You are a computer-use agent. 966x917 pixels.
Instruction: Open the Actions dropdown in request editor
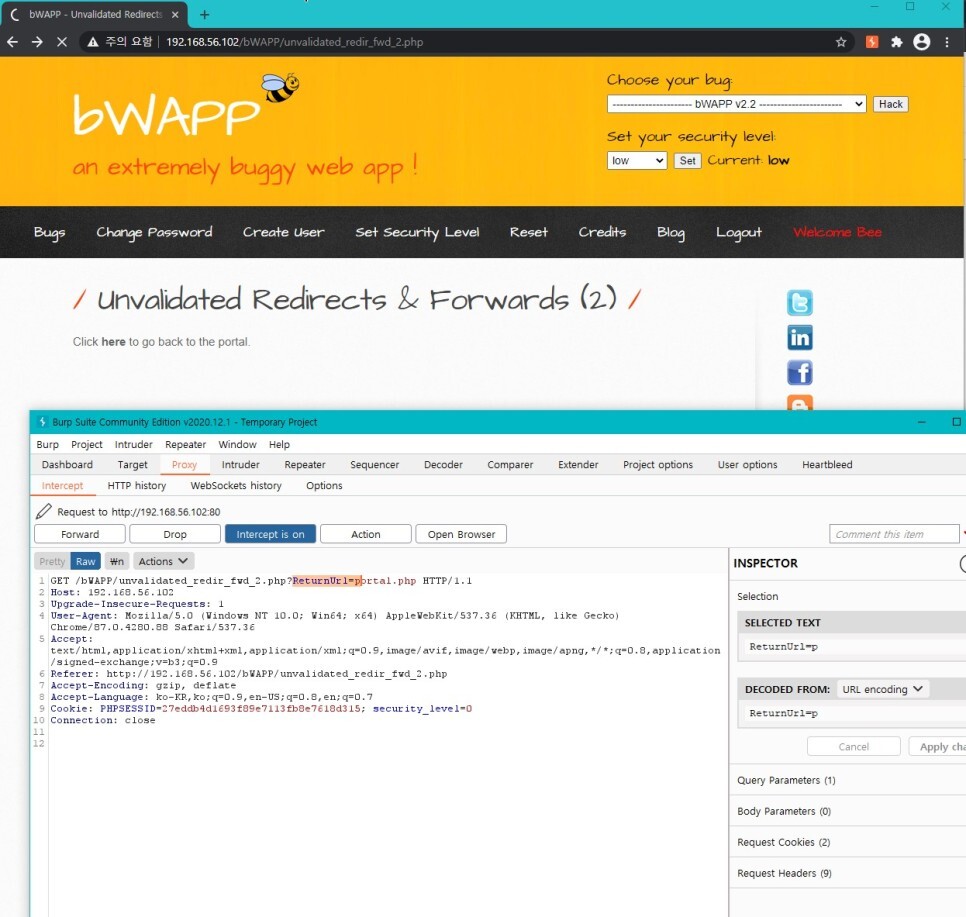click(x=163, y=561)
